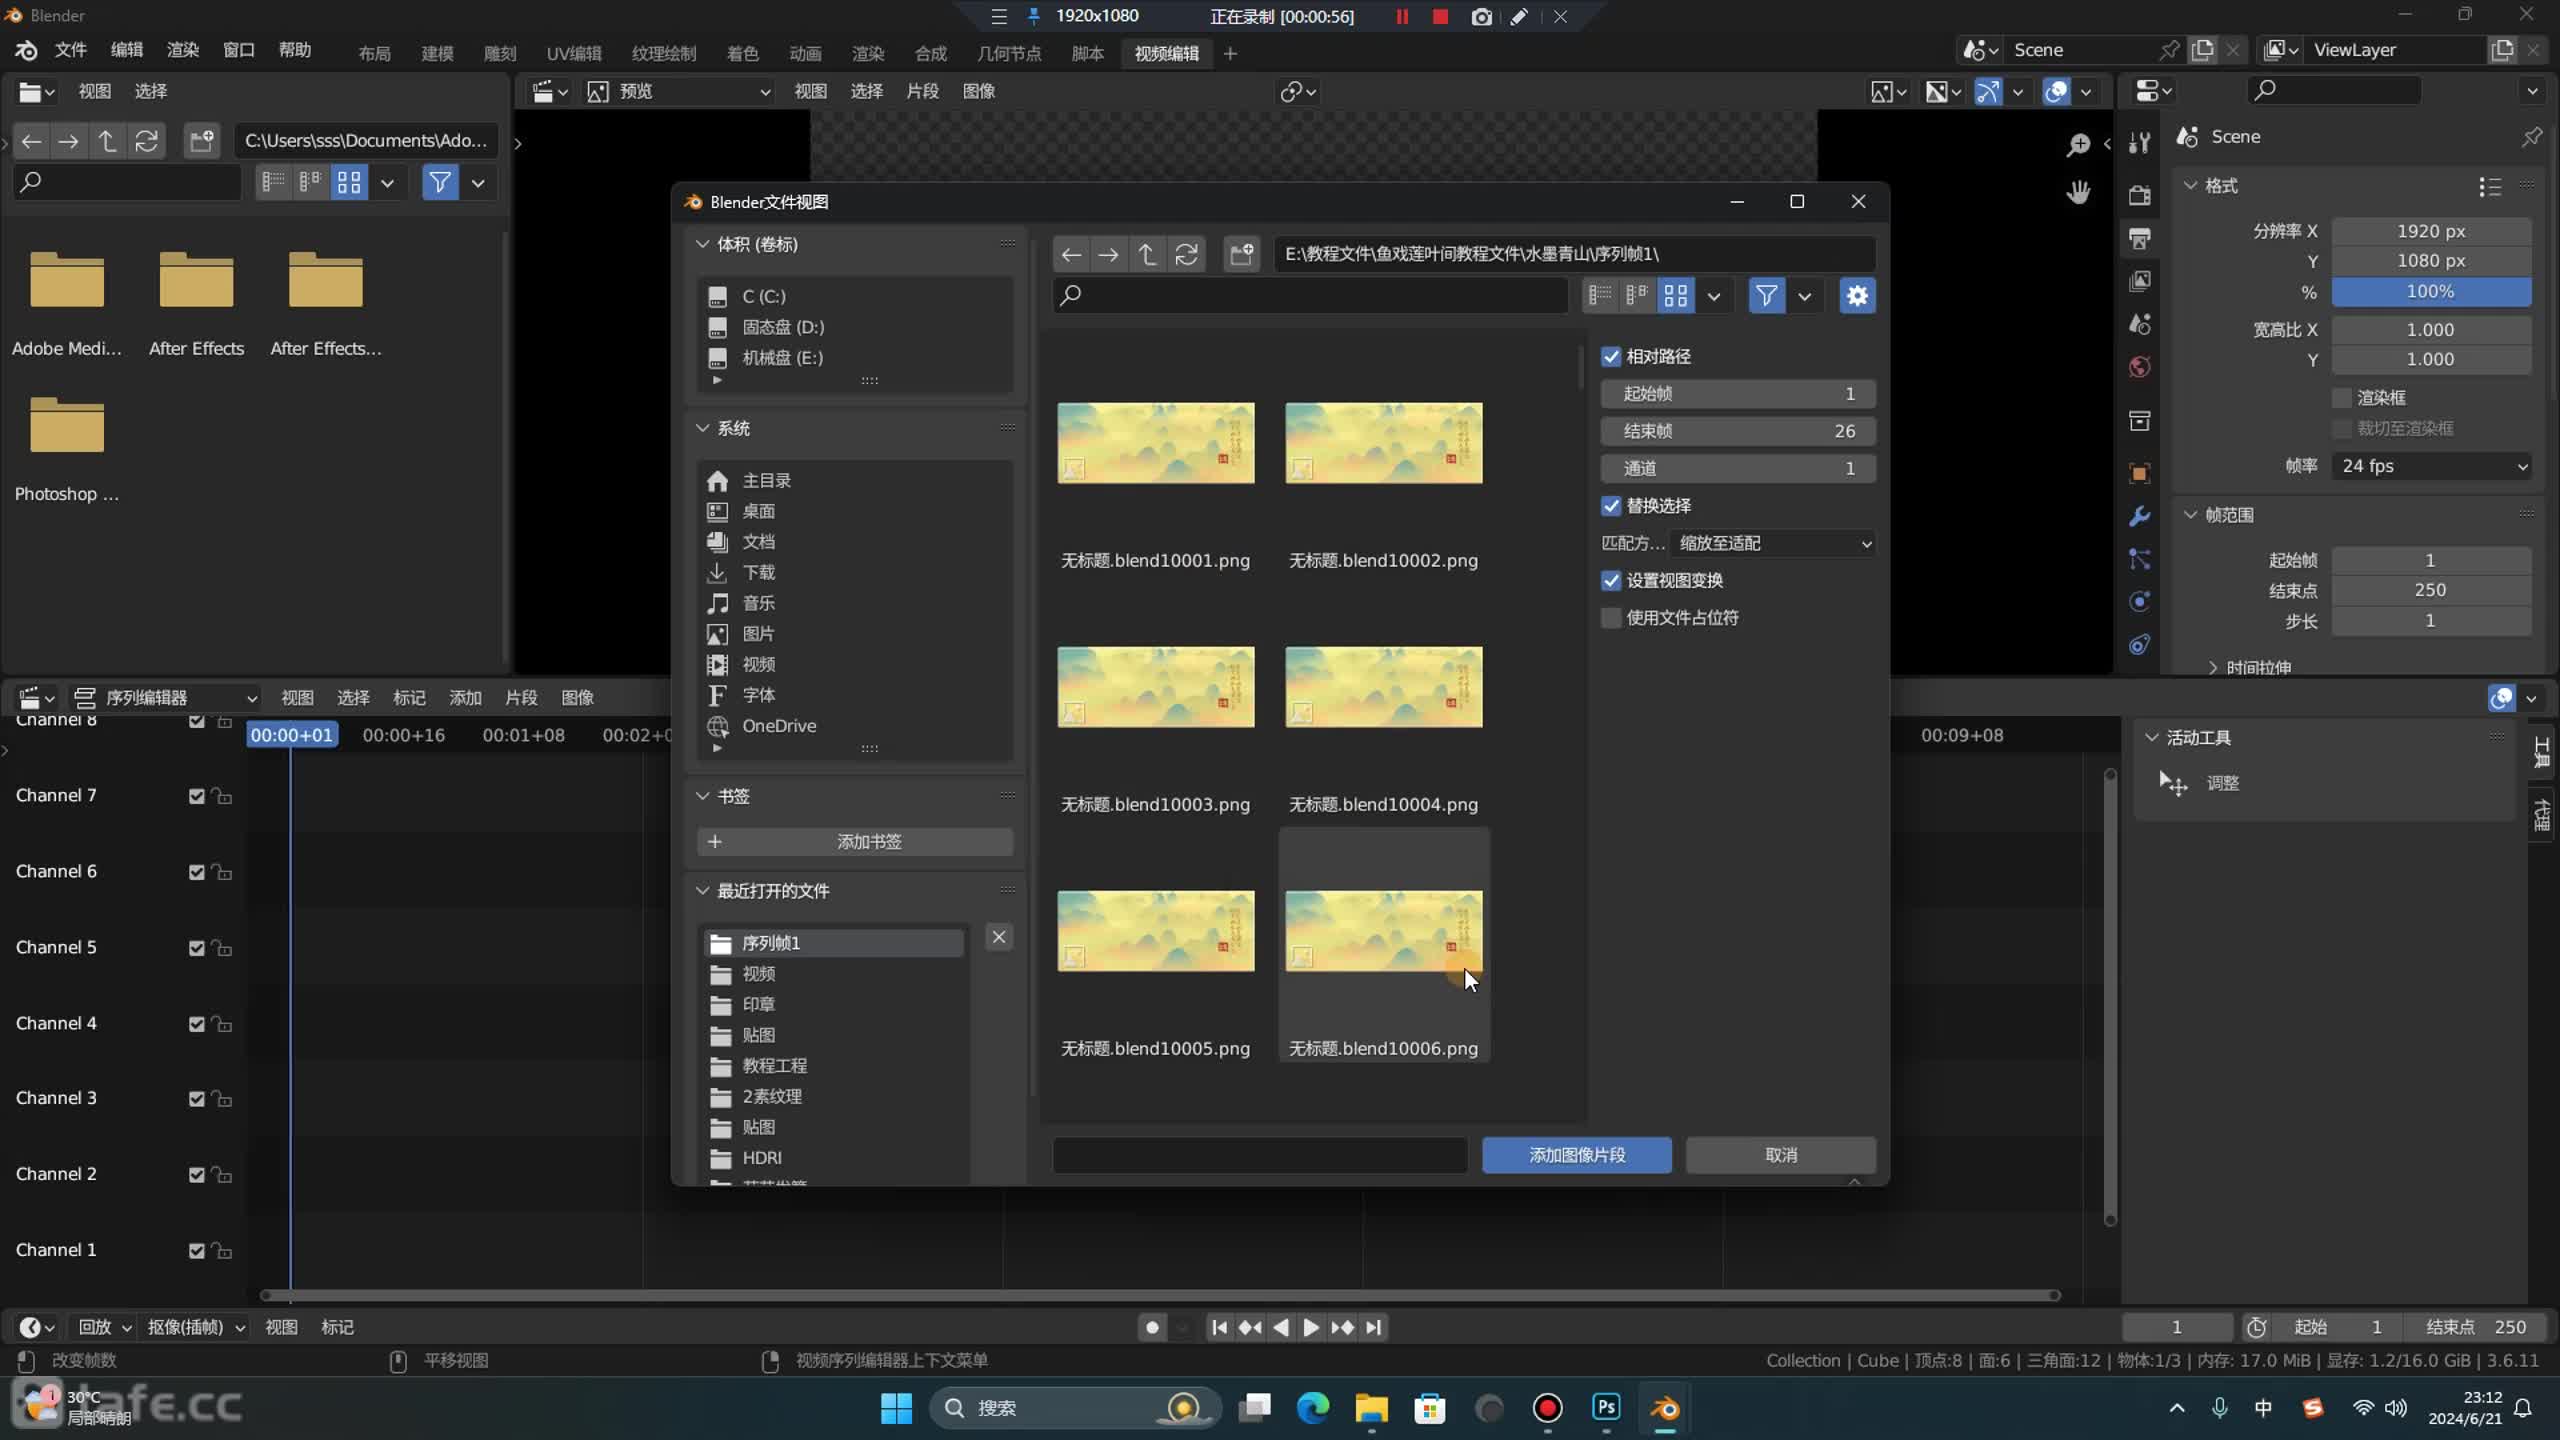Image resolution: width=2560 pixels, height=1440 pixels.
Task: Click 添加图像片段 button
Action: 1577,1155
